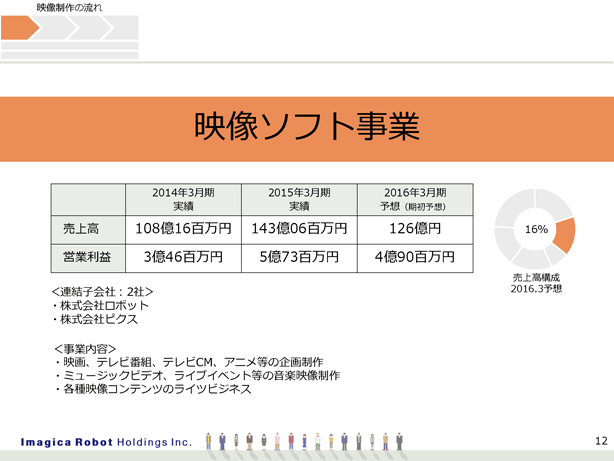Click the cell 108億16百万円

pyautogui.click(x=183, y=229)
